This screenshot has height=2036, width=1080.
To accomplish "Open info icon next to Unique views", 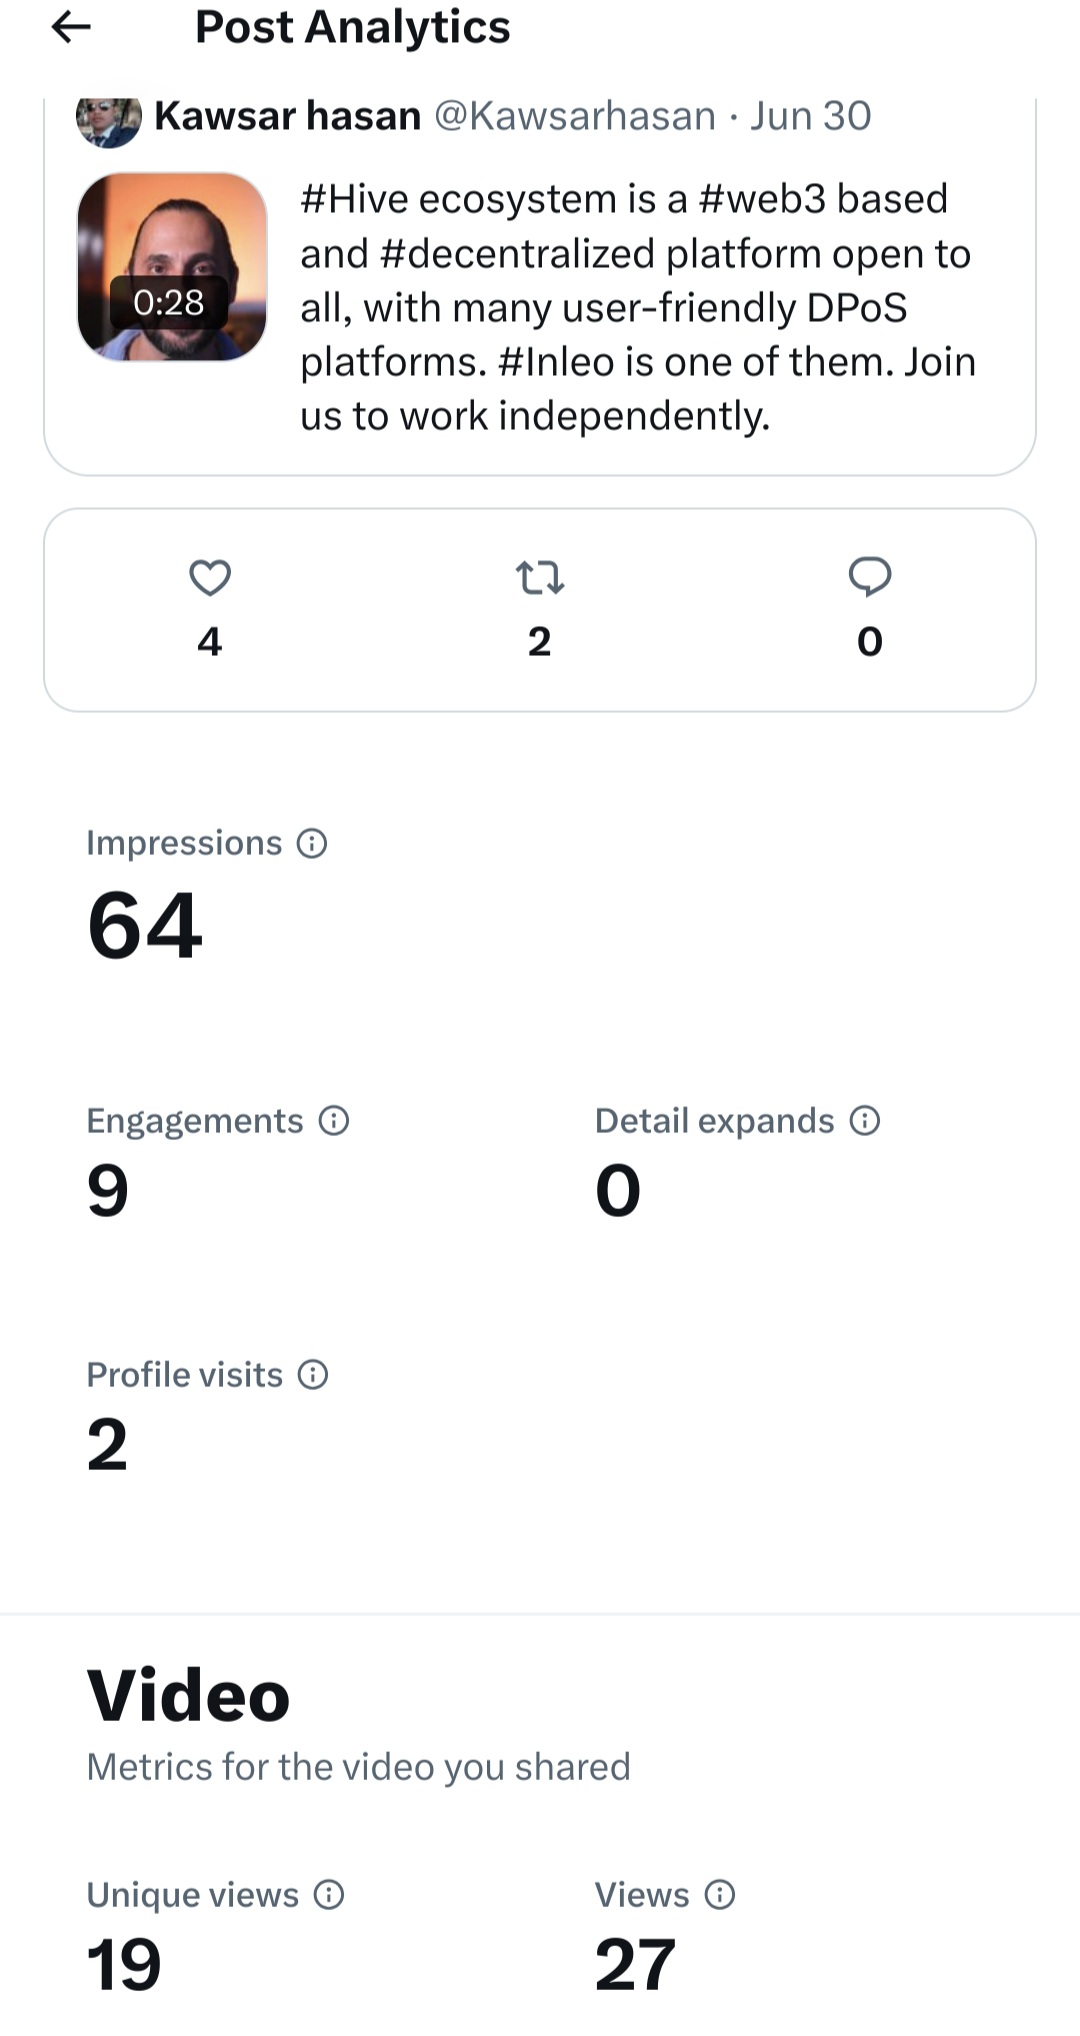I will [x=329, y=1895].
